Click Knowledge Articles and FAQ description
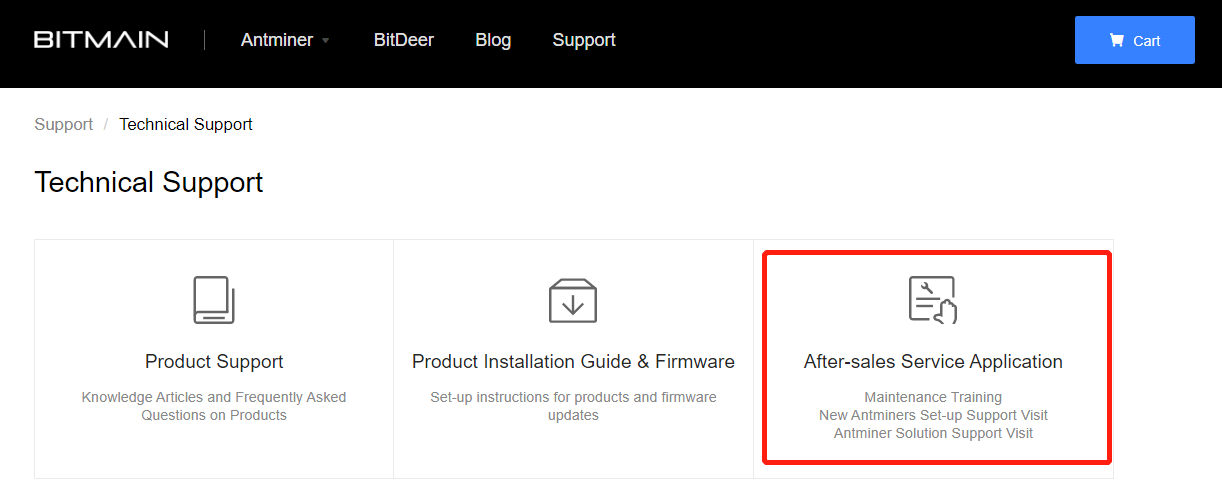1222x504 pixels. point(214,406)
